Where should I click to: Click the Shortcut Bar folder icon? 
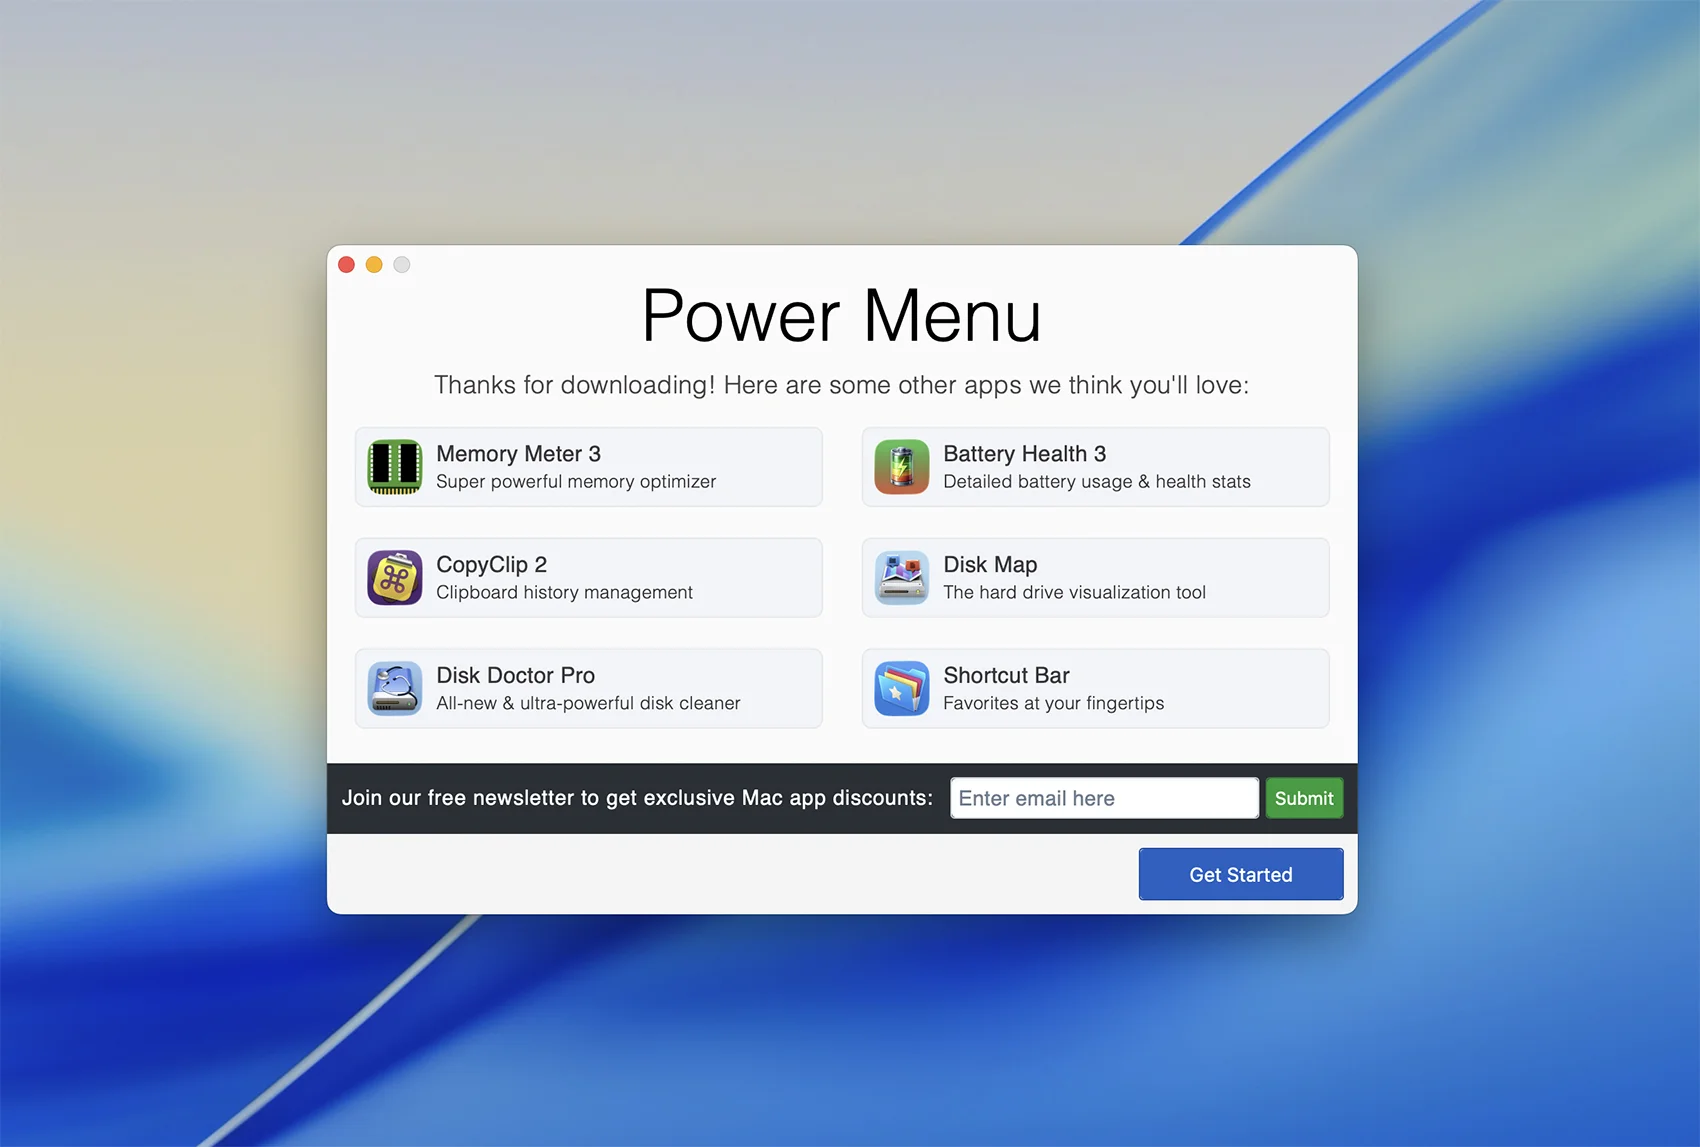901,689
